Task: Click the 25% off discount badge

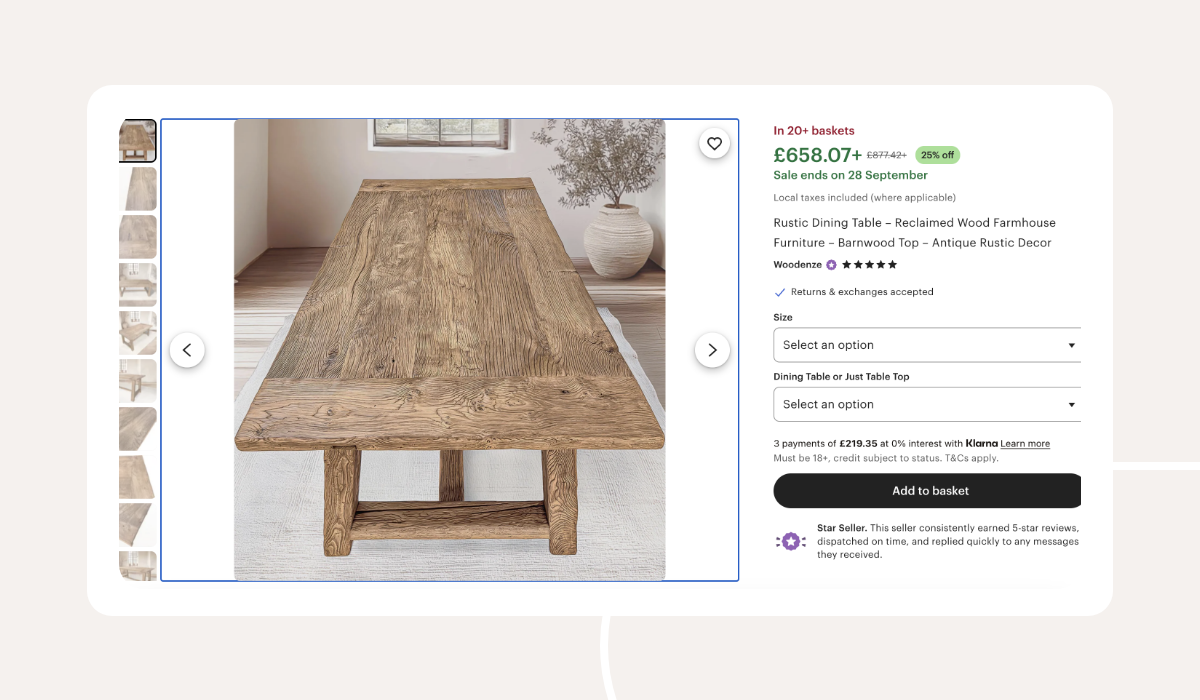Action: 937,155
